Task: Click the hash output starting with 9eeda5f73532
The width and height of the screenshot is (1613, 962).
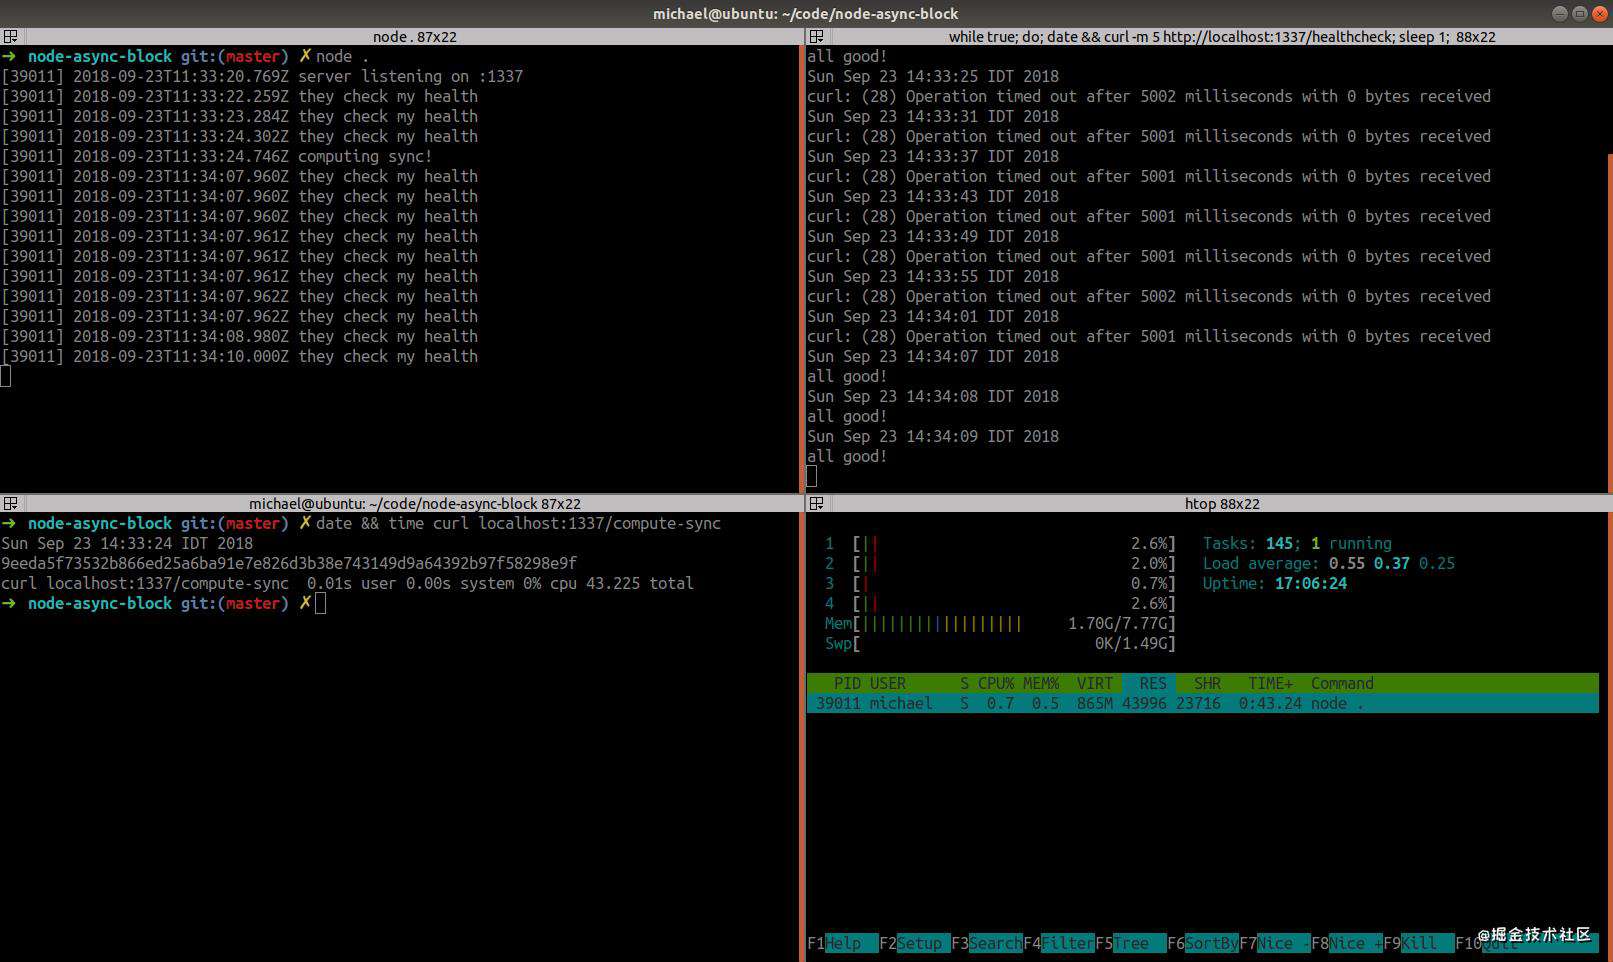Action: click(x=289, y=563)
